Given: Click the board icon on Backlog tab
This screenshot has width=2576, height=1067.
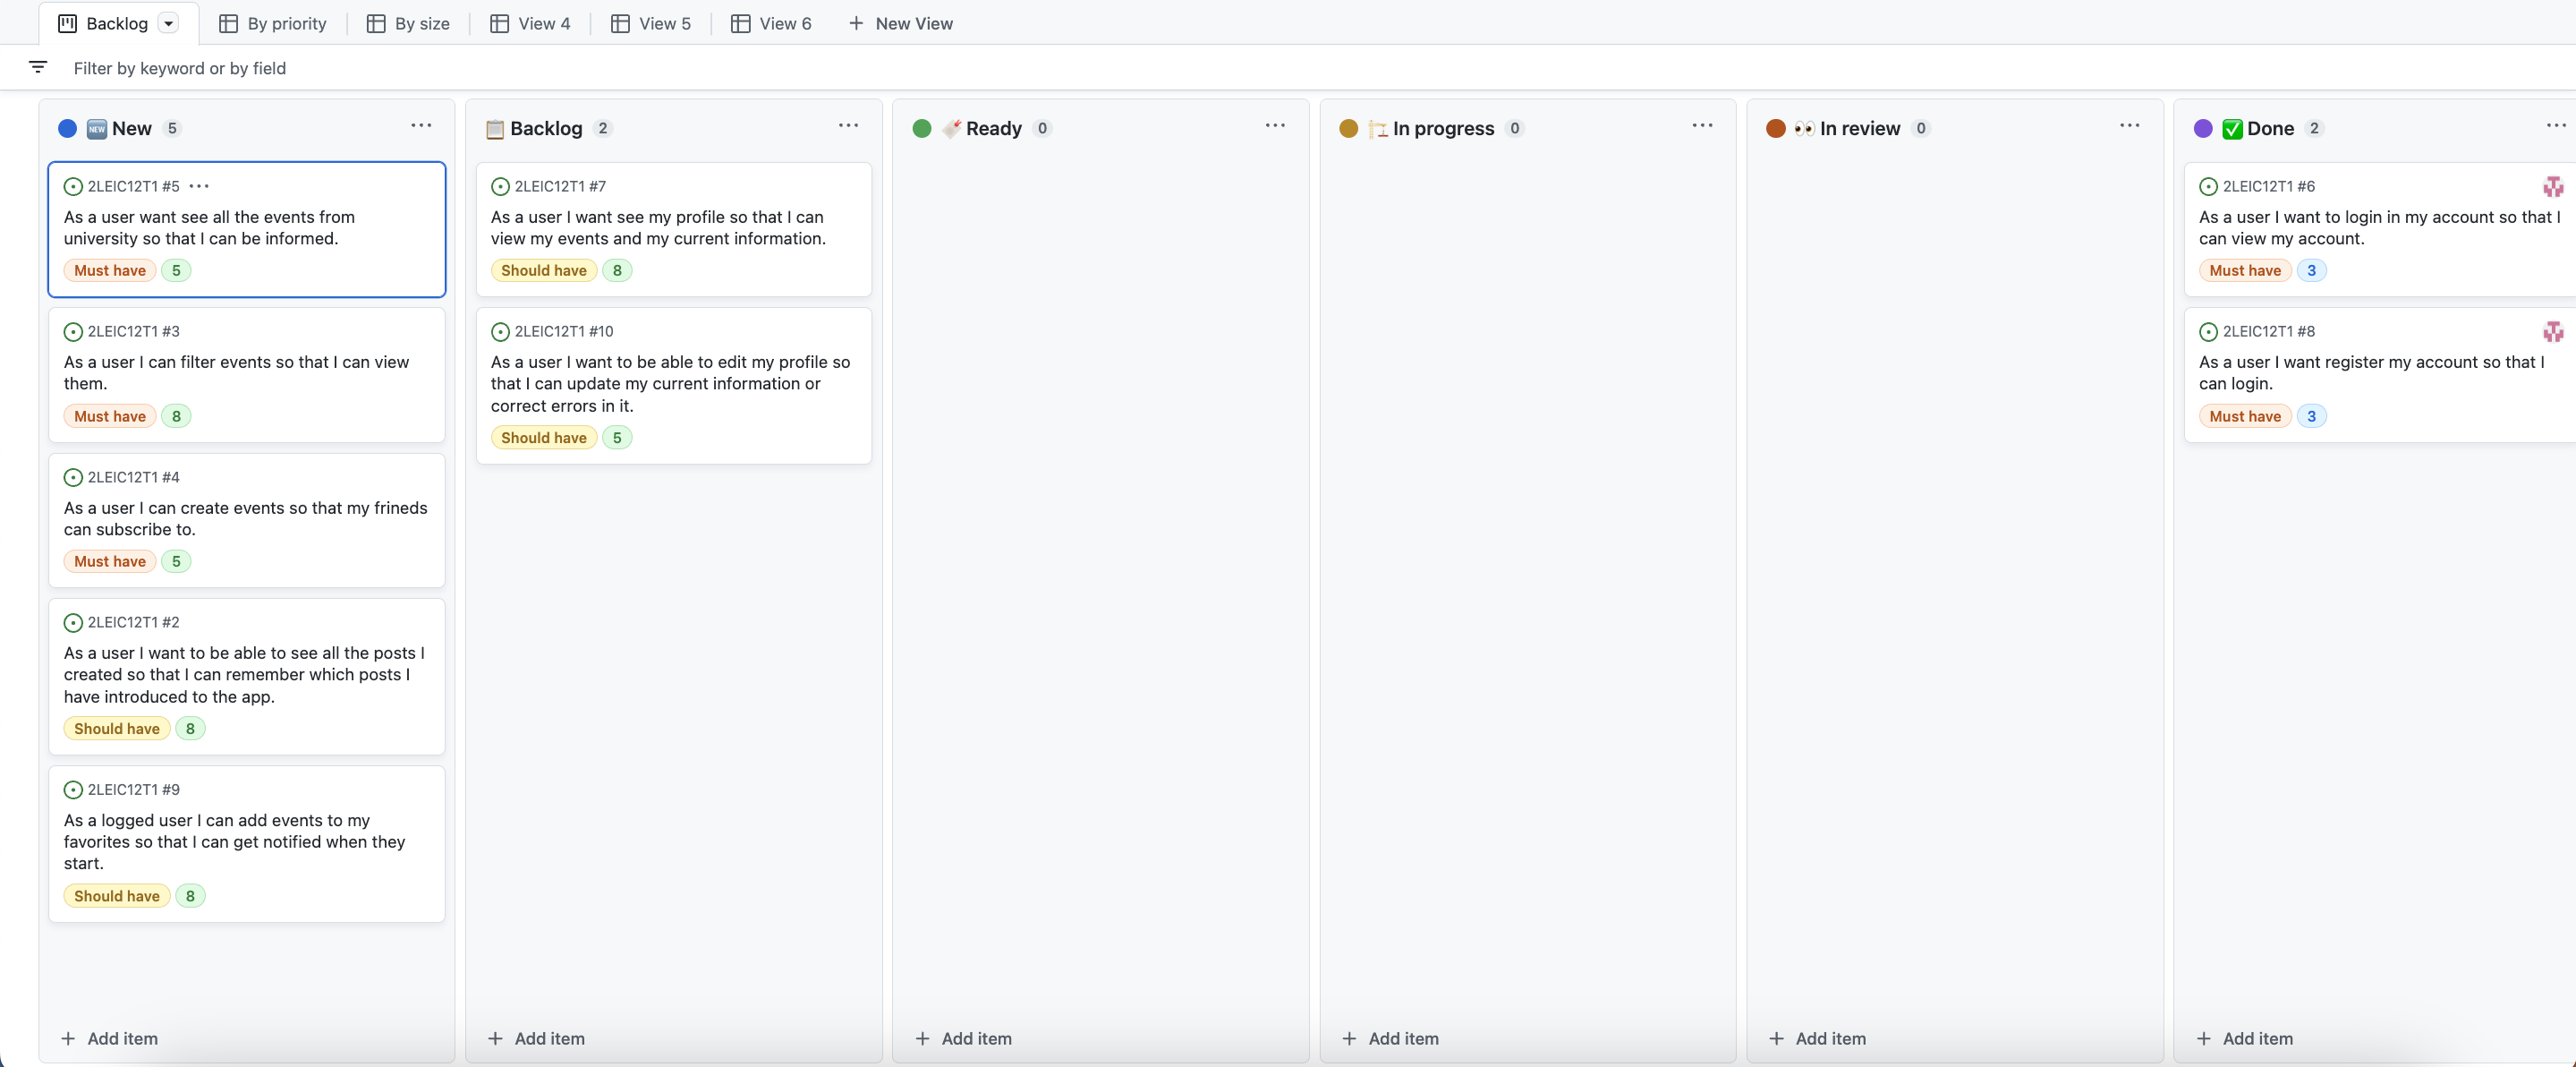Looking at the screenshot, I should [67, 24].
